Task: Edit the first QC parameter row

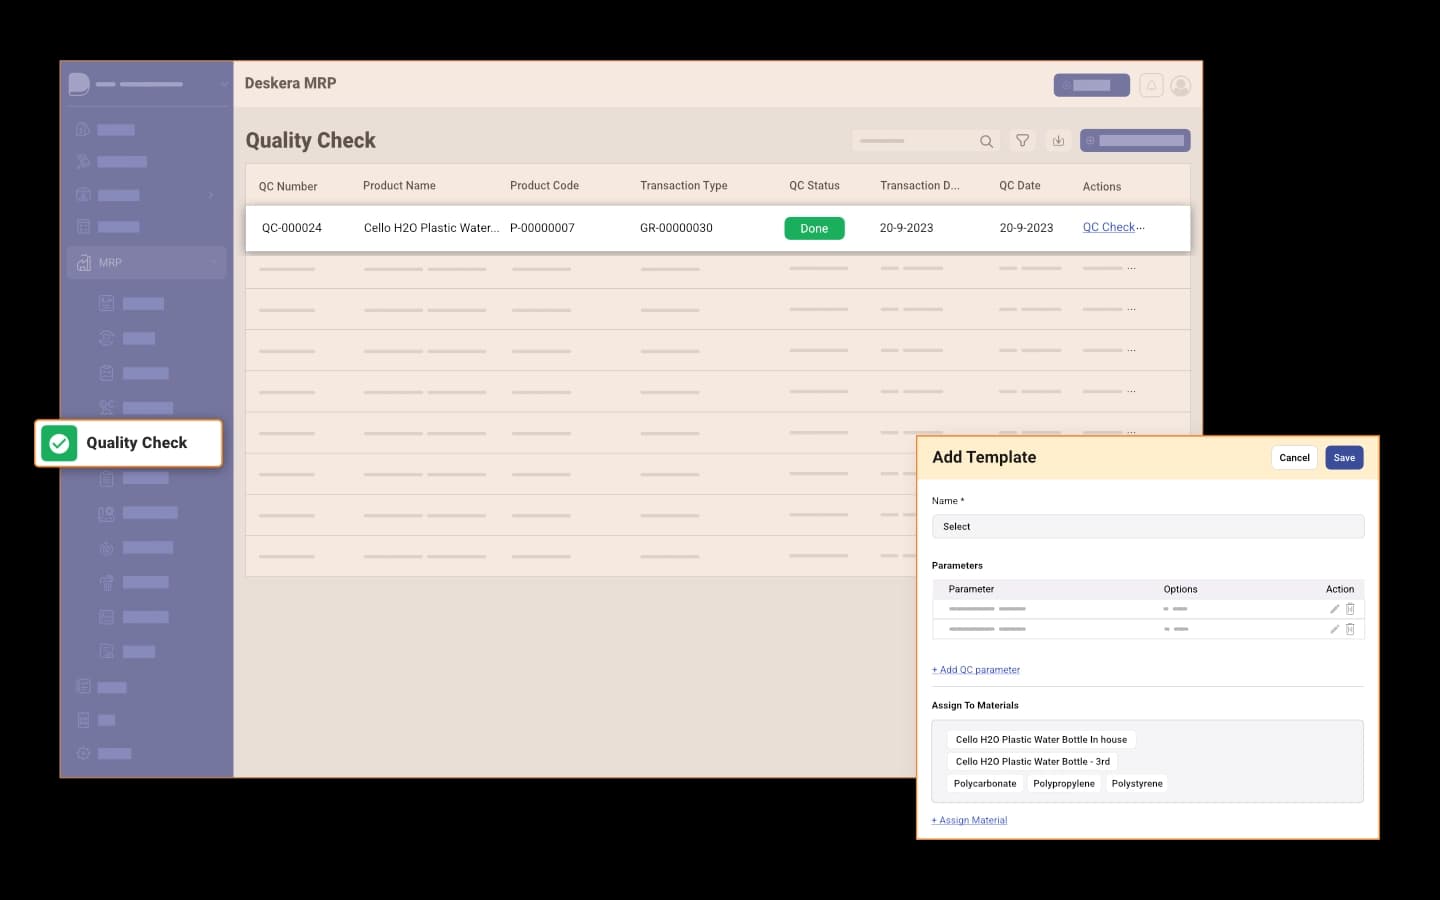Action: 1334,609
